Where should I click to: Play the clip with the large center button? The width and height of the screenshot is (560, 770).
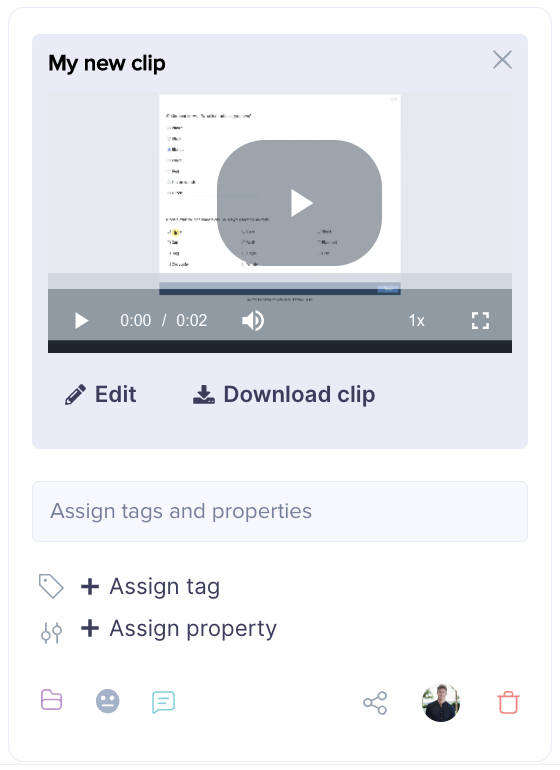299,203
